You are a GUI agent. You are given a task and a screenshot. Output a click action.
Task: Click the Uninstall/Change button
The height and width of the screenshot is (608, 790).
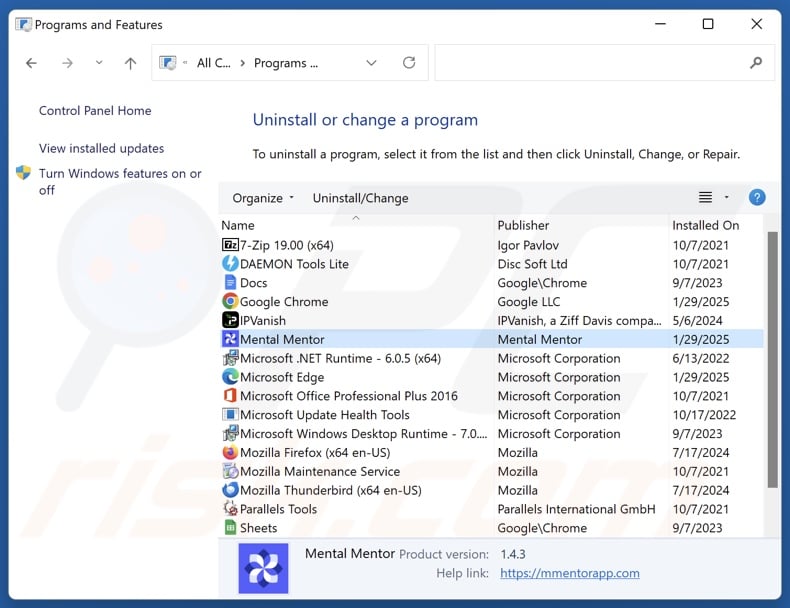360,198
